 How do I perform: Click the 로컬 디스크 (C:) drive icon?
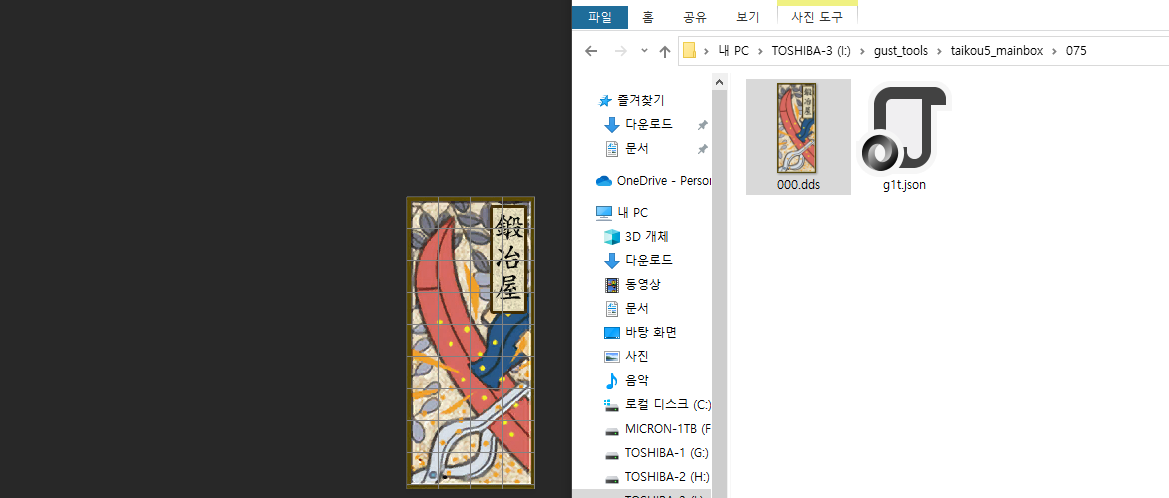click(x=611, y=405)
